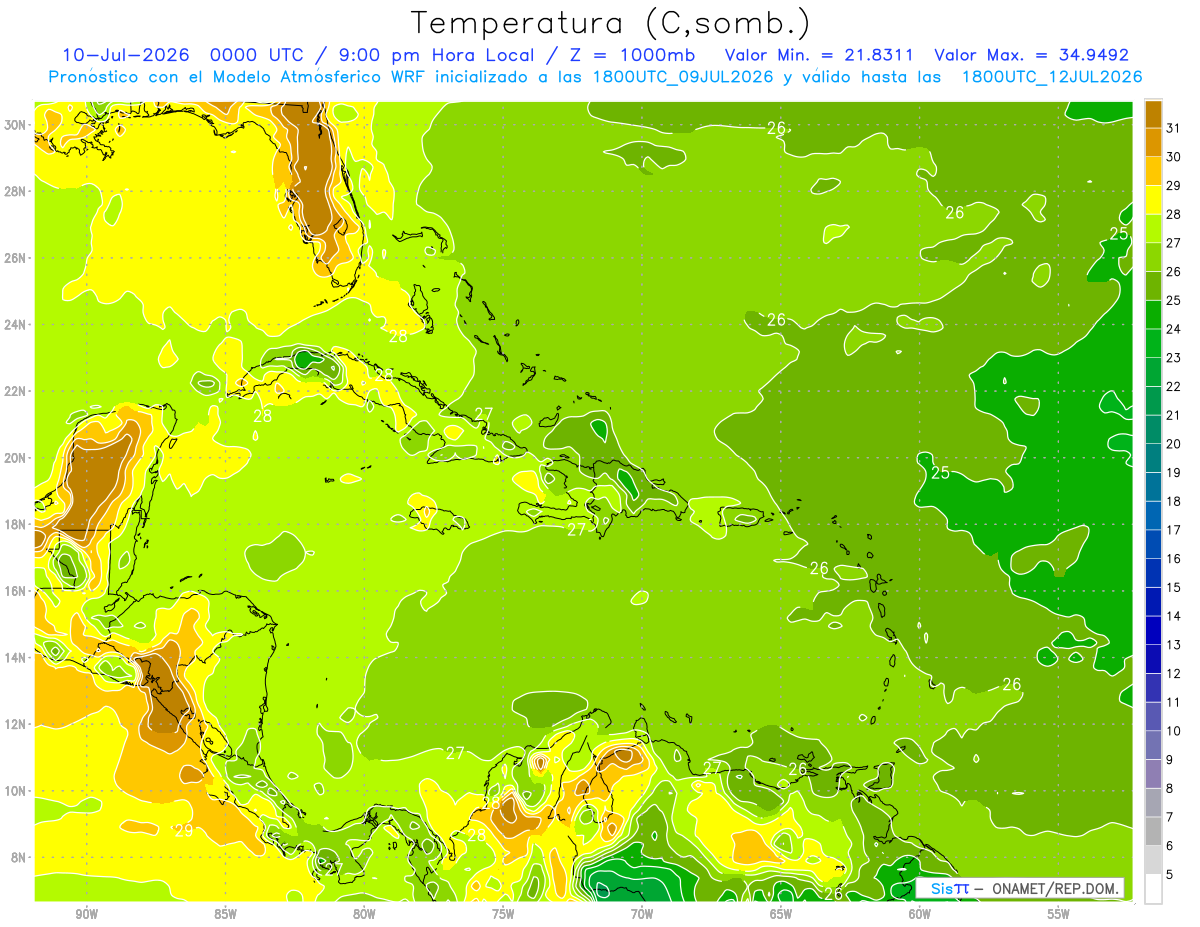
Task: Select initialization time "1800UTC_09JUL2026"
Action: [x=684, y=77]
